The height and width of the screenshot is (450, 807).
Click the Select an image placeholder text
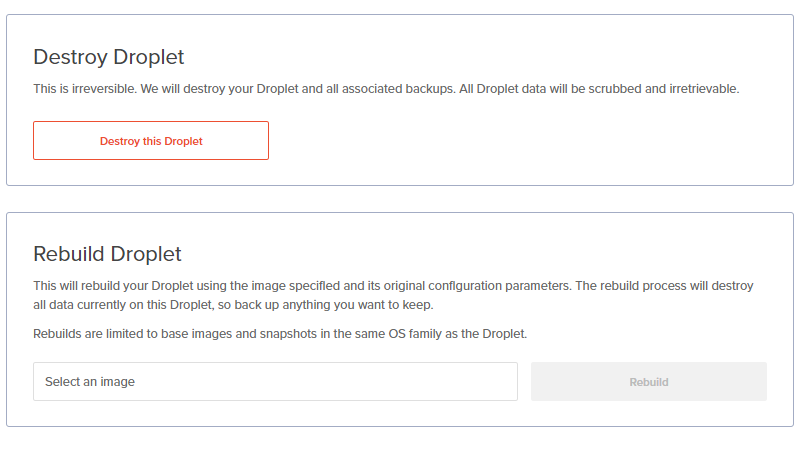coord(90,382)
